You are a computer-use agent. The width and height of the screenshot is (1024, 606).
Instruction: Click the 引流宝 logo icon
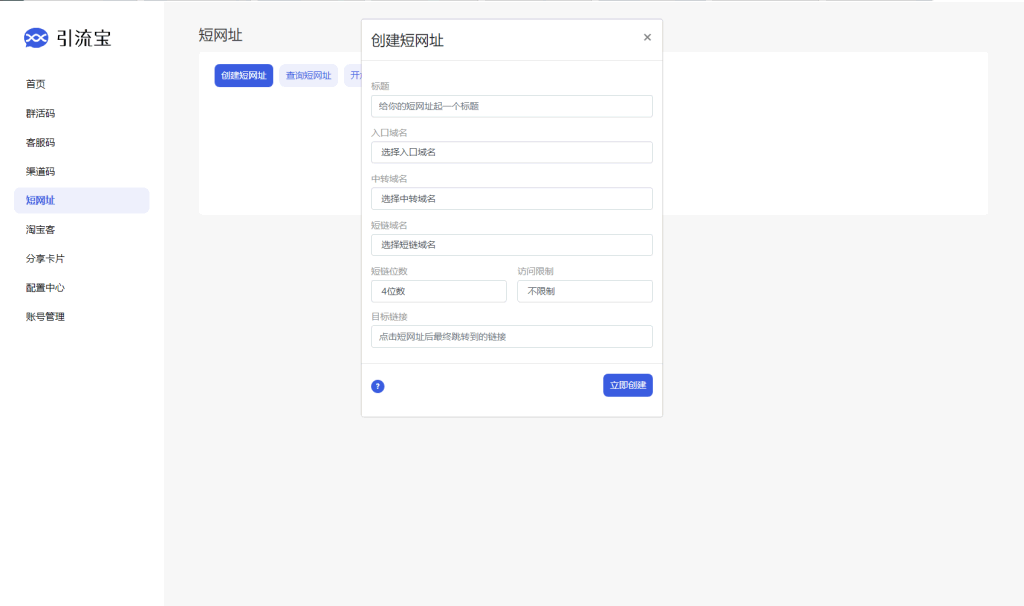click(36, 38)
